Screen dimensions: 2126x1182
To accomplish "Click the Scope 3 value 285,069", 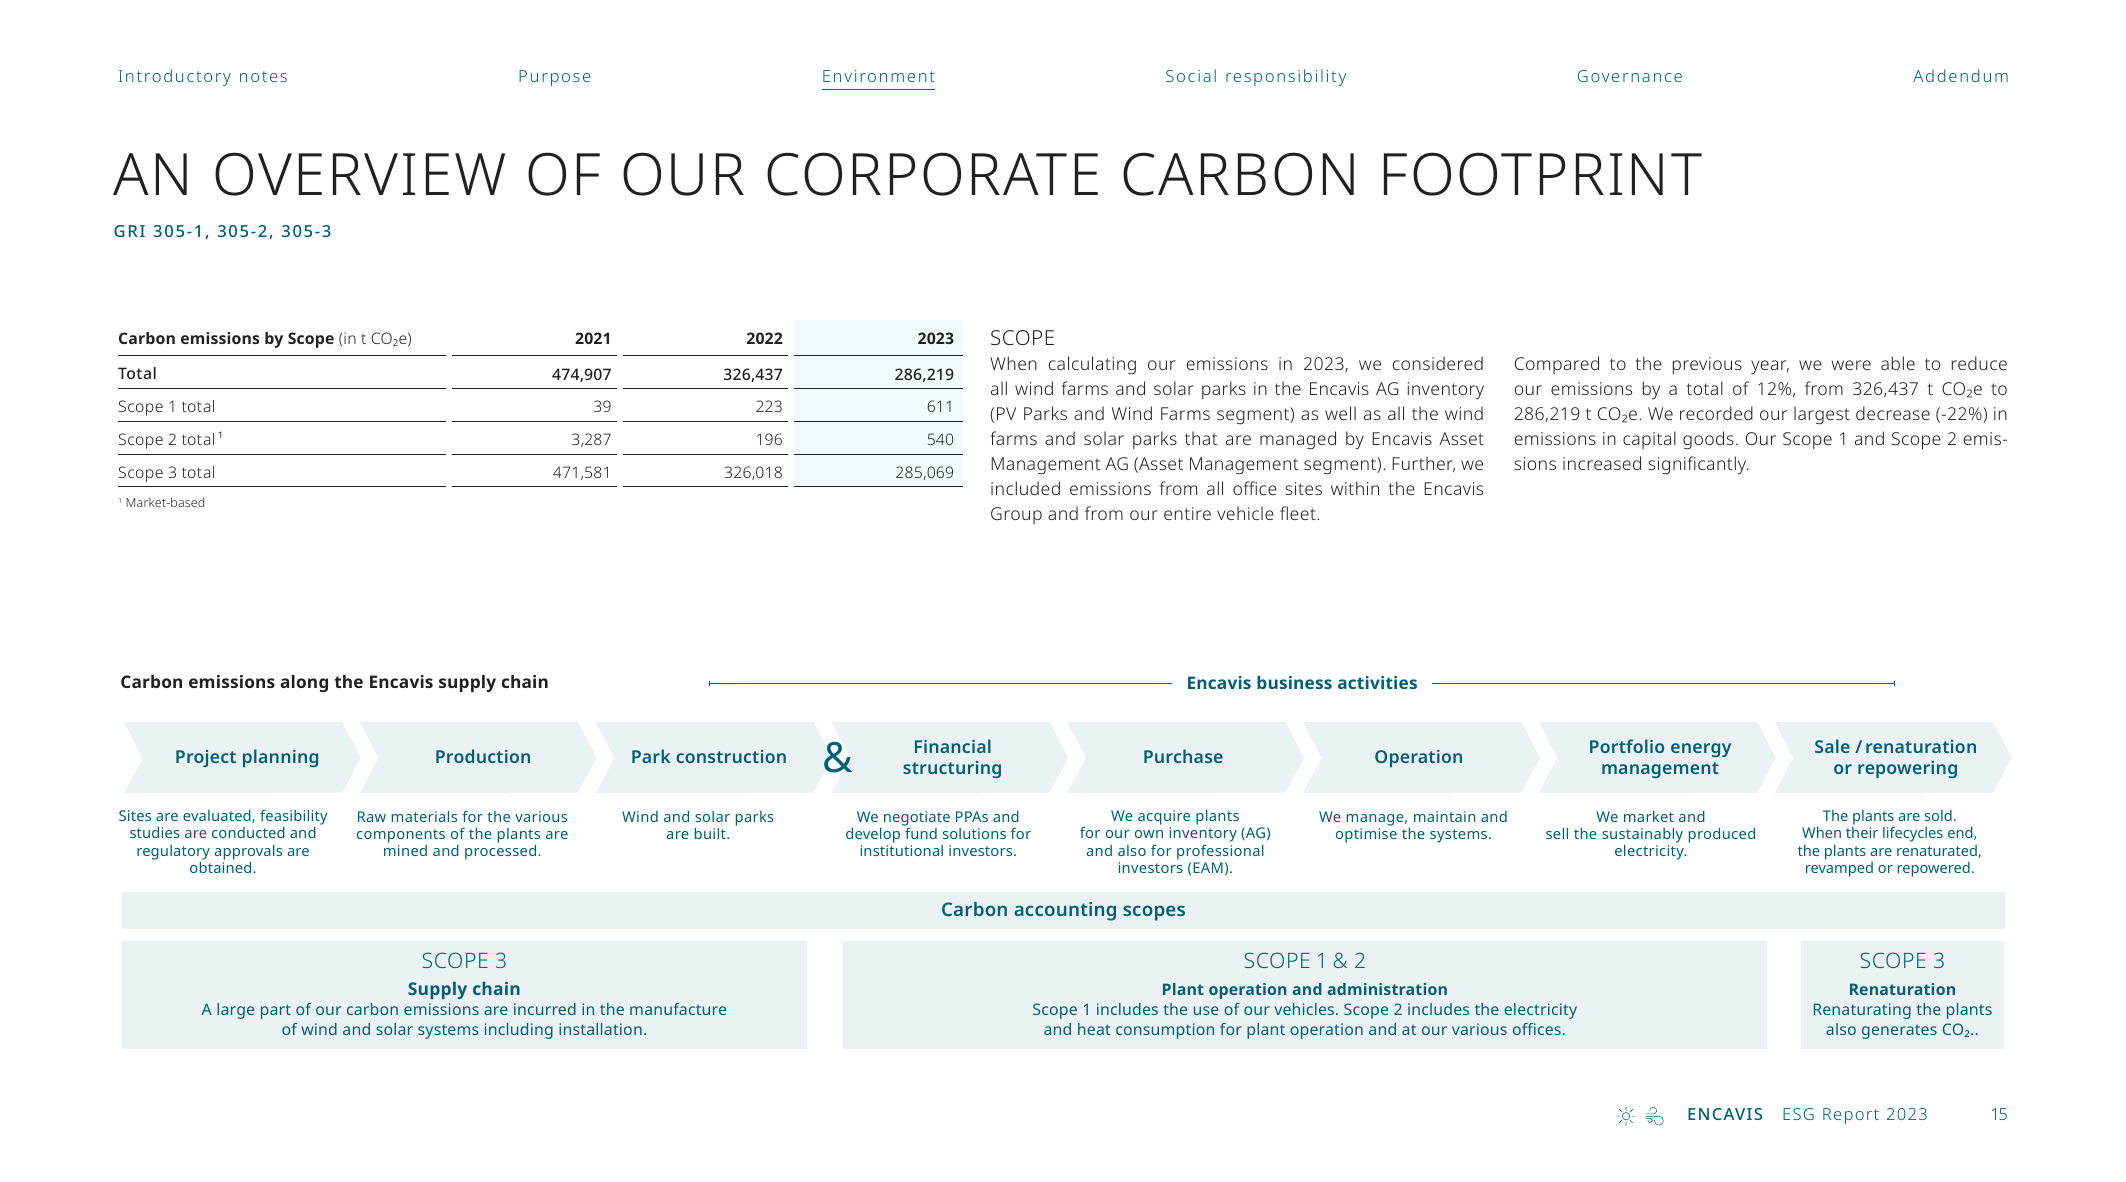I will click(924, 472).
